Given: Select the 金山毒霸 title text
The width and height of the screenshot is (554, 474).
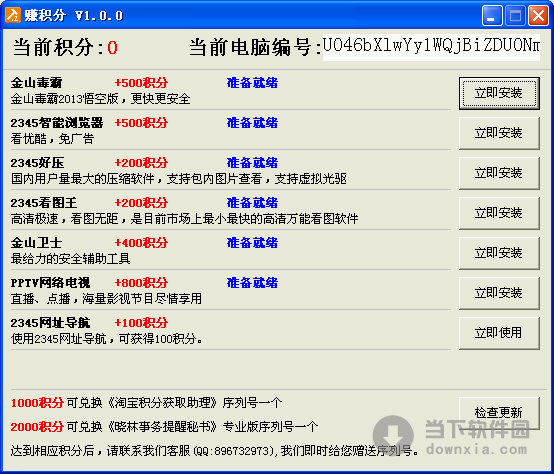Looking at the screenshot, I should click(x=36, y=83).
